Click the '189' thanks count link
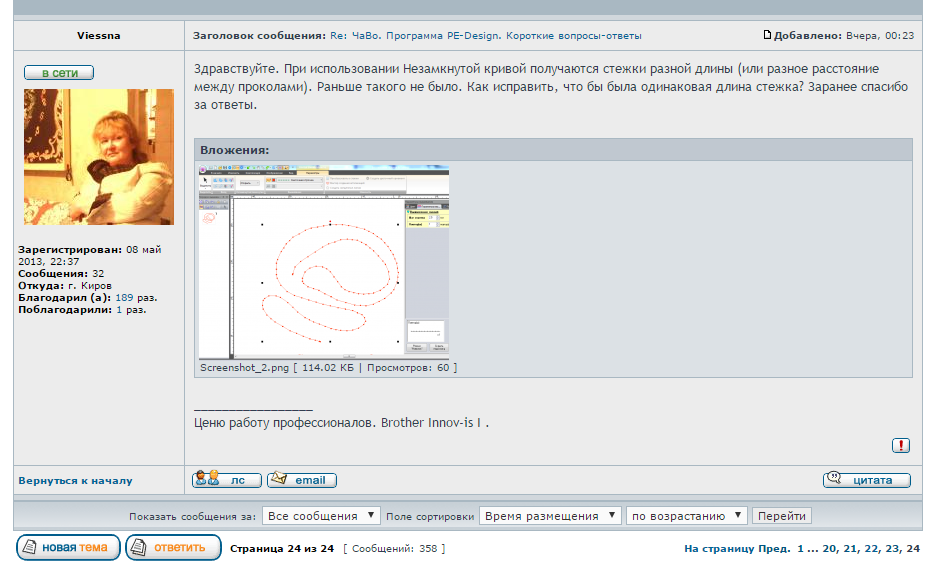The image size is (944, 578). 124,297
